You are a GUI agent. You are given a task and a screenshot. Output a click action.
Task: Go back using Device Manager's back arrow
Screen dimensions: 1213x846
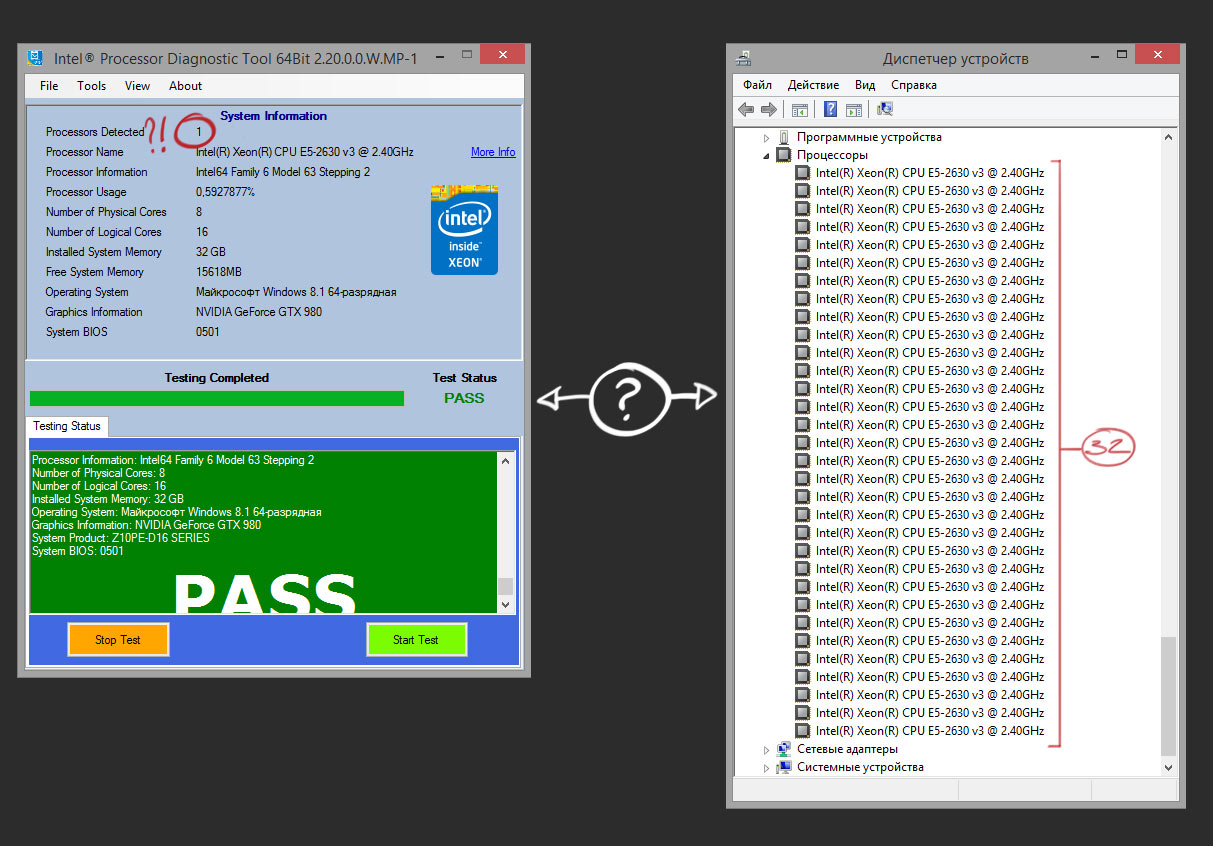click(745, 109)
